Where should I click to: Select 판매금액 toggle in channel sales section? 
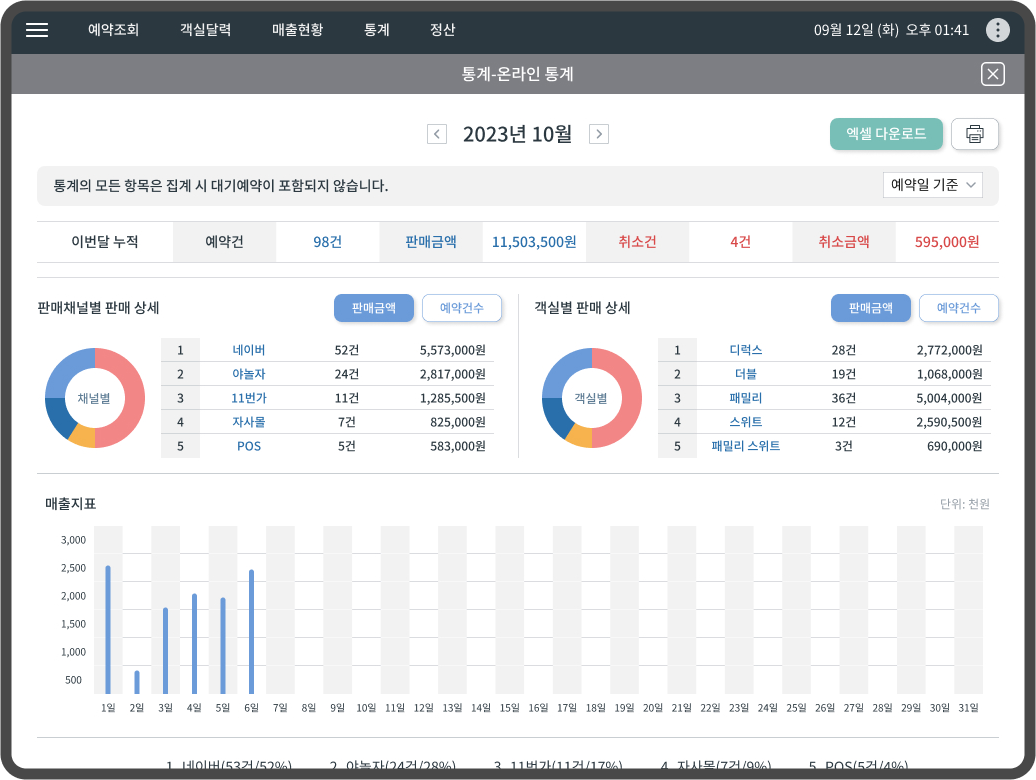pyautogui.click(x=374, y=308)
